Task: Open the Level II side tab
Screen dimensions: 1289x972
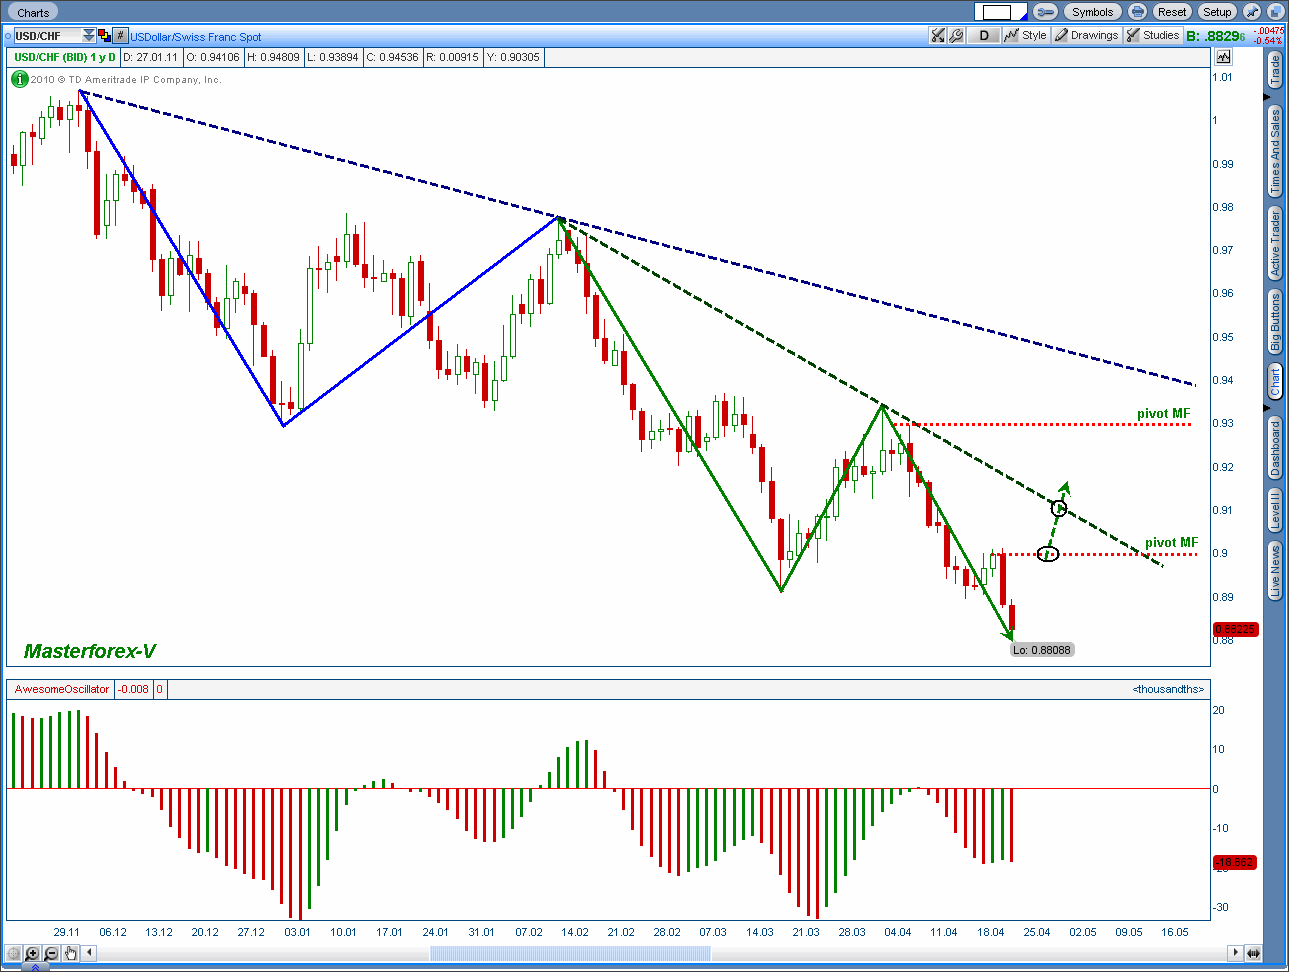Action: pyautogui.click(x=1275, y=510)
